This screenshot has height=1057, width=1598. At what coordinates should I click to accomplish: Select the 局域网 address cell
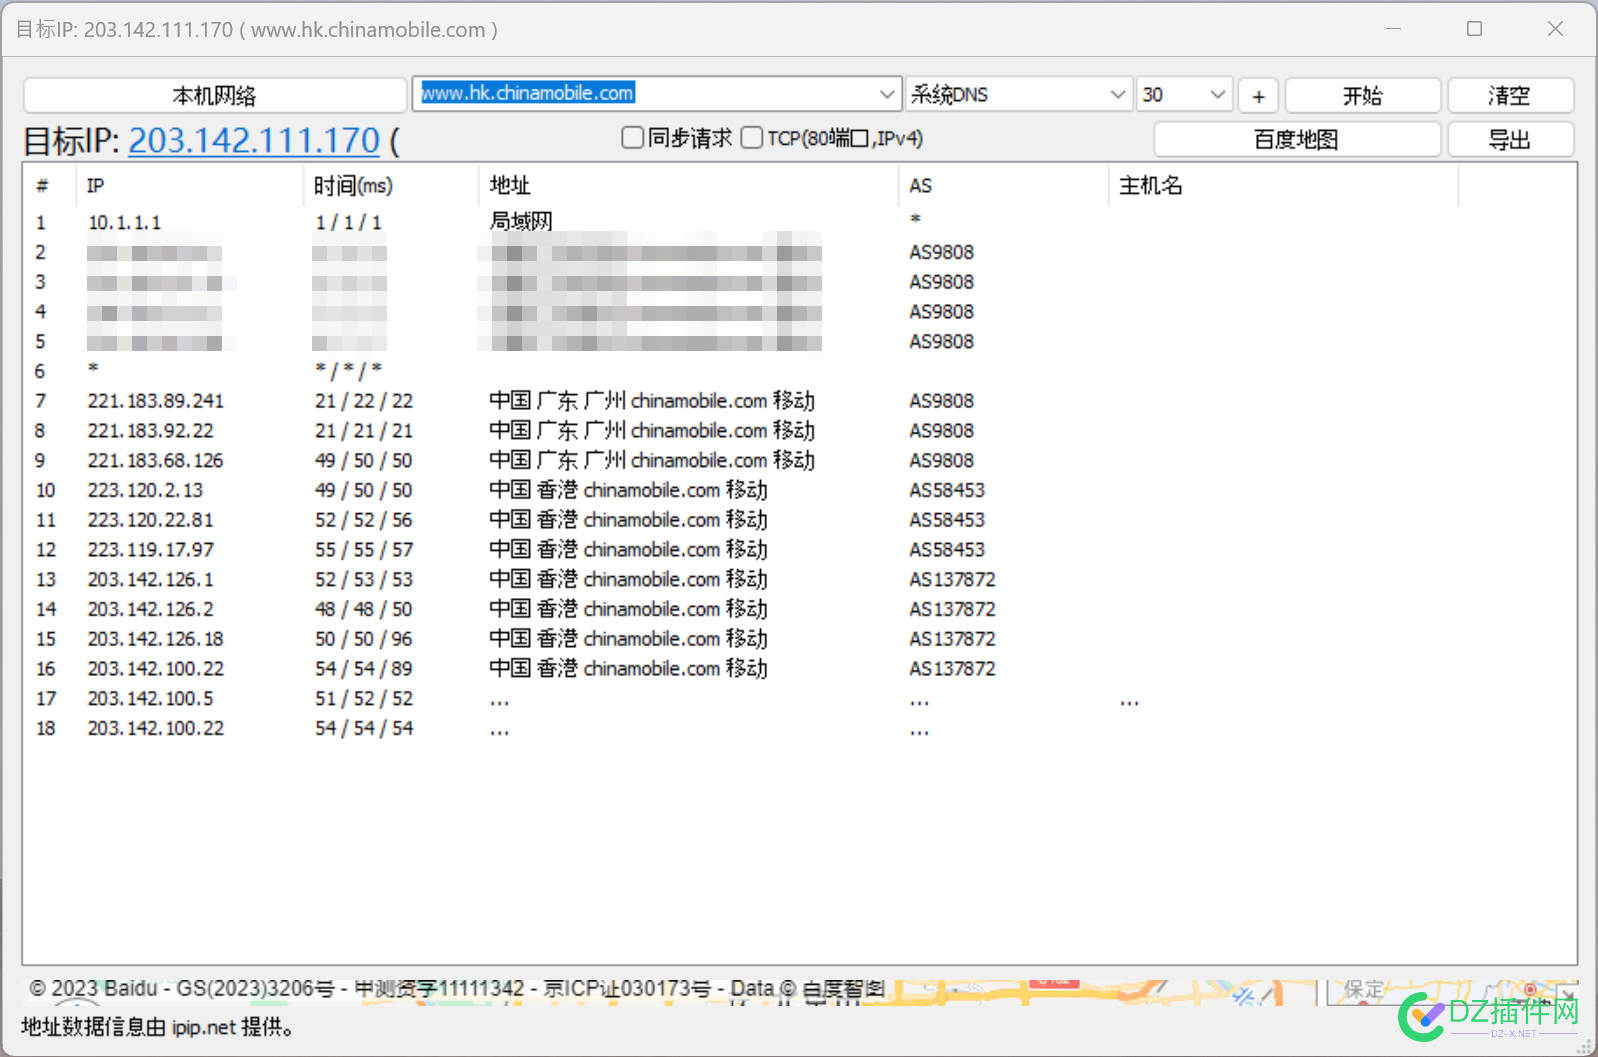point(521,222)
